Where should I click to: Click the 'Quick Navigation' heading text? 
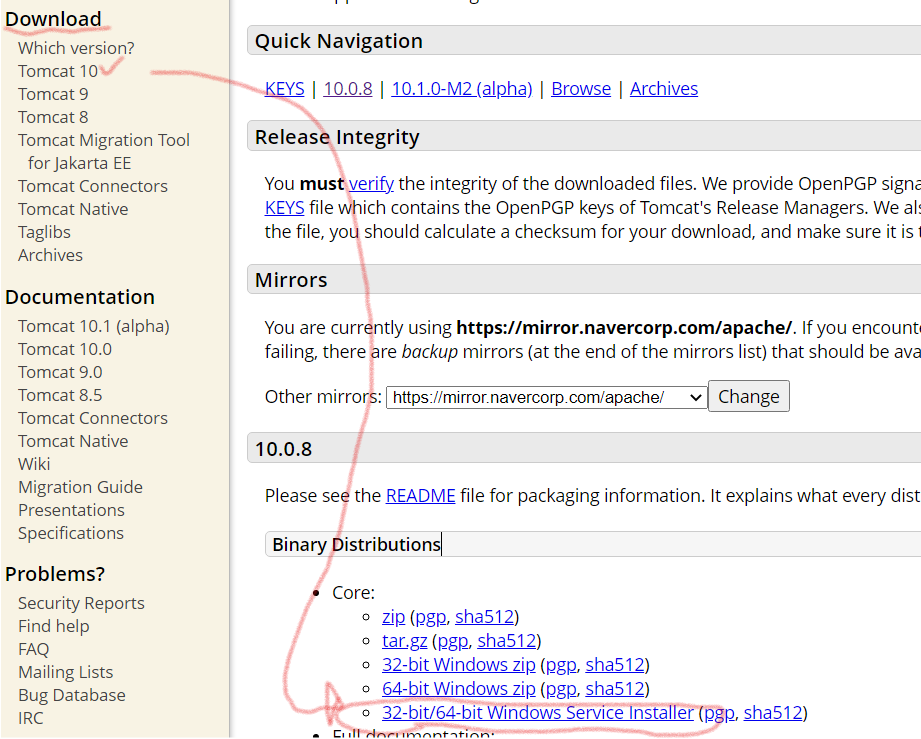pos(339,41)
